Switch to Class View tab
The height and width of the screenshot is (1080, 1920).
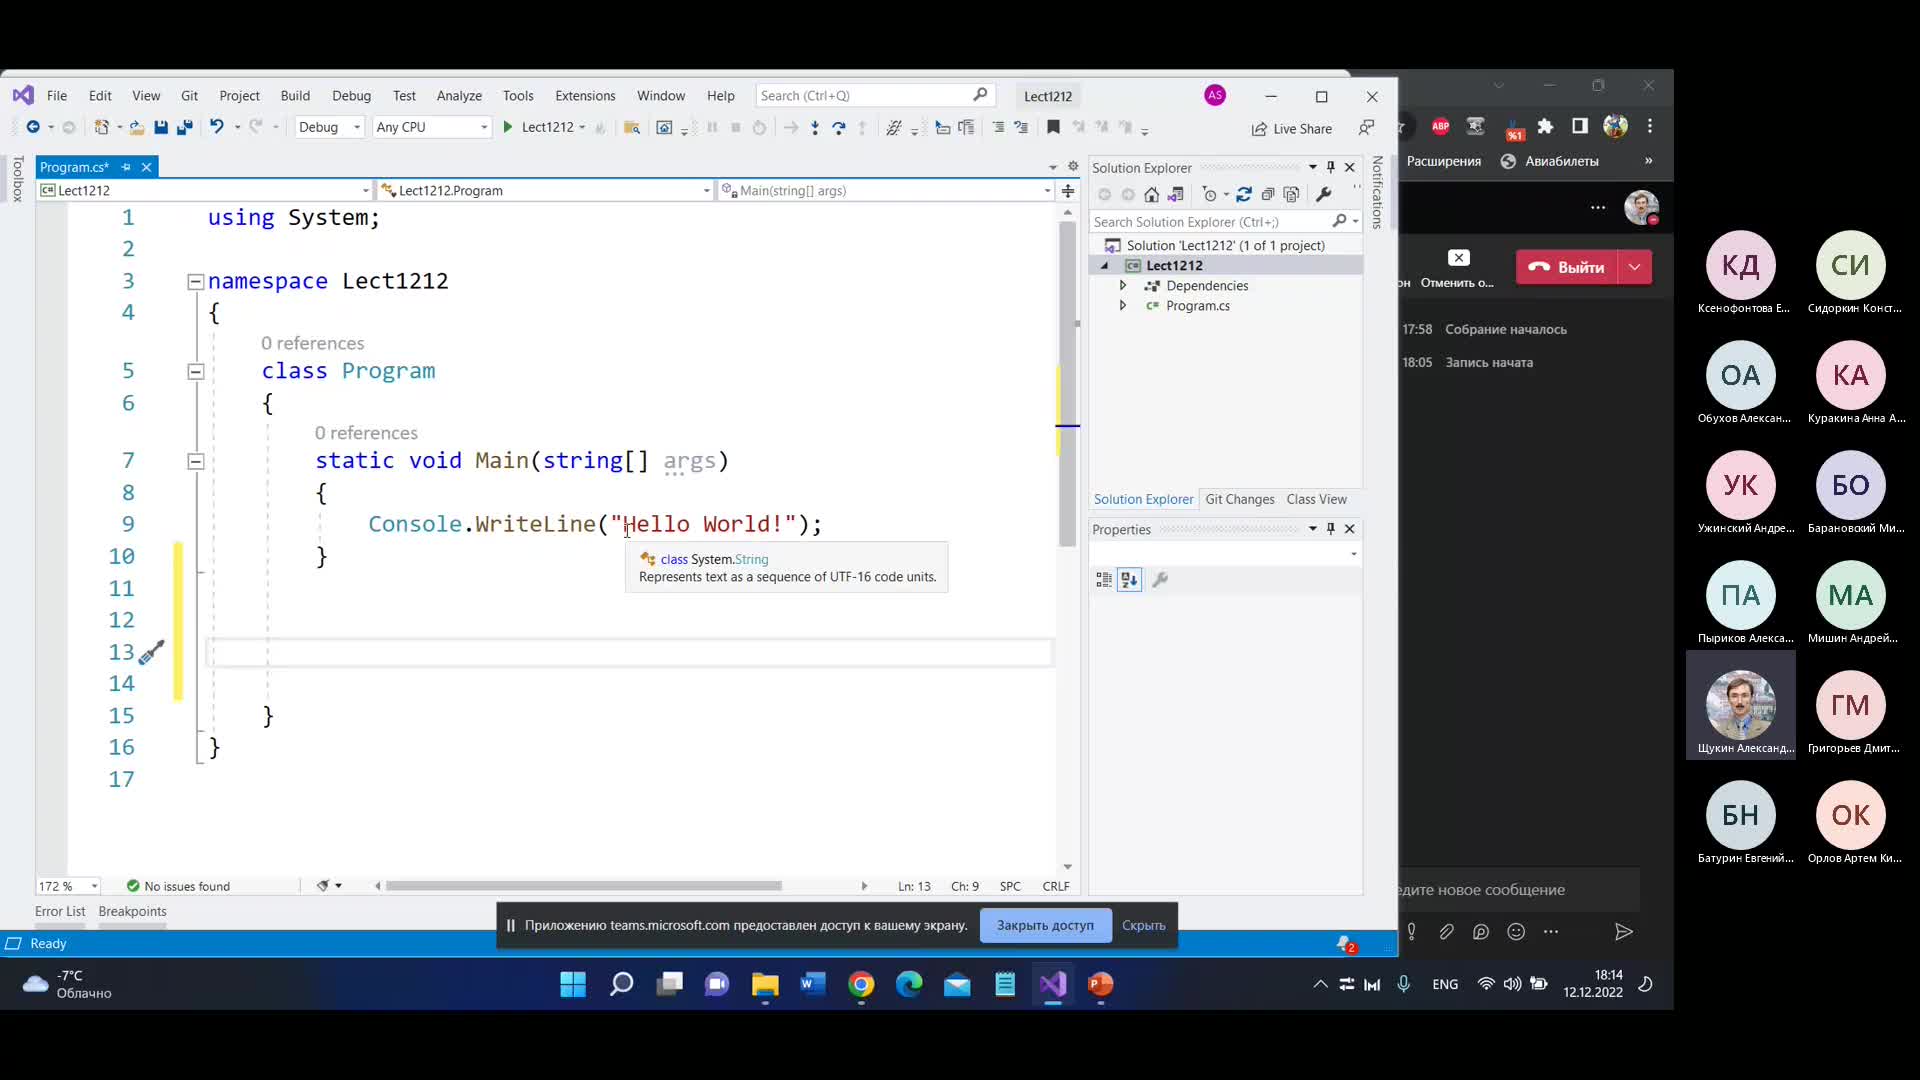(x=1316, y=500)
